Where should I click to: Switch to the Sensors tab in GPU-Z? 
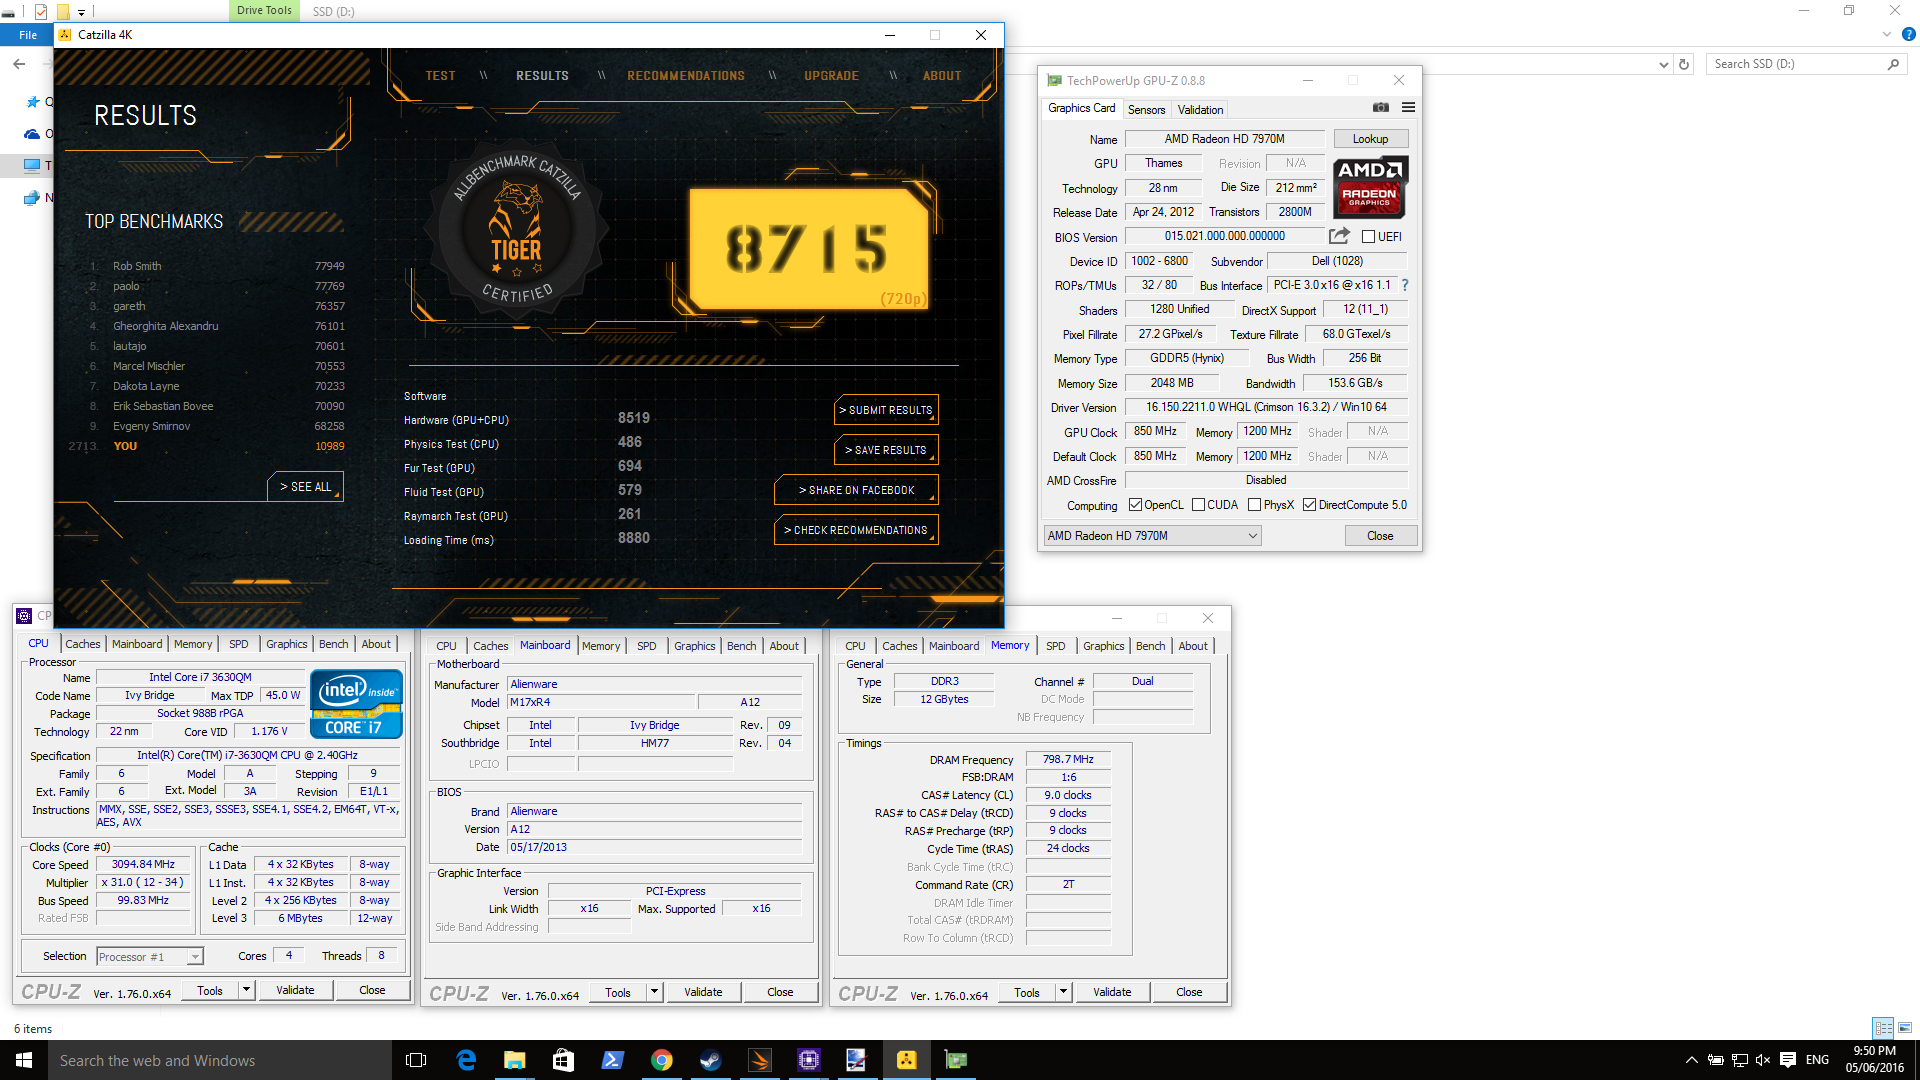1146,110
